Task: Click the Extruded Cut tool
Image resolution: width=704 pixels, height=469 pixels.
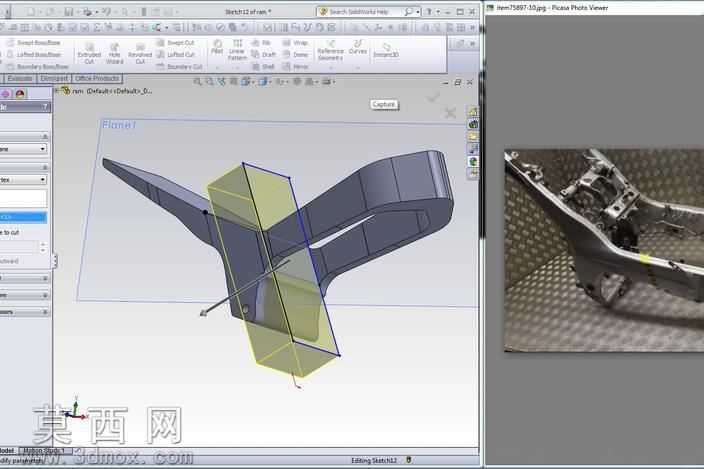Action: pos(89,54)
